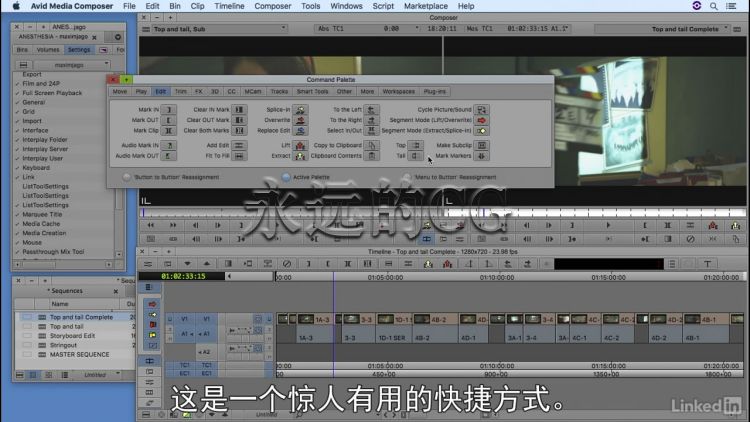Click the Top icon in Command Palette
750x422 pixels.
415,145
